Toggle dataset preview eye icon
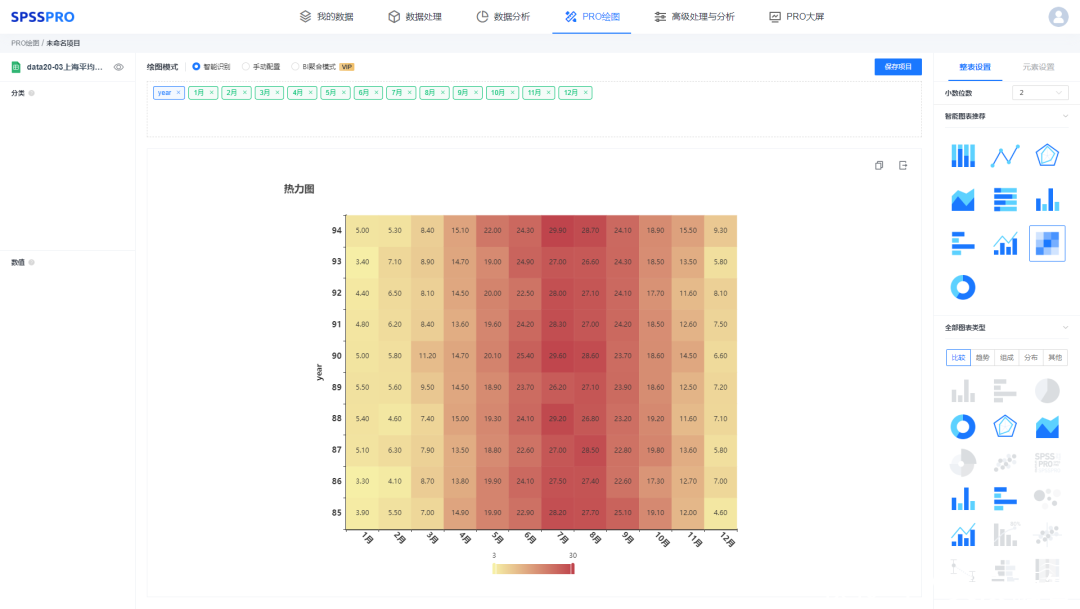The image size is (1080, 609). 118,67
